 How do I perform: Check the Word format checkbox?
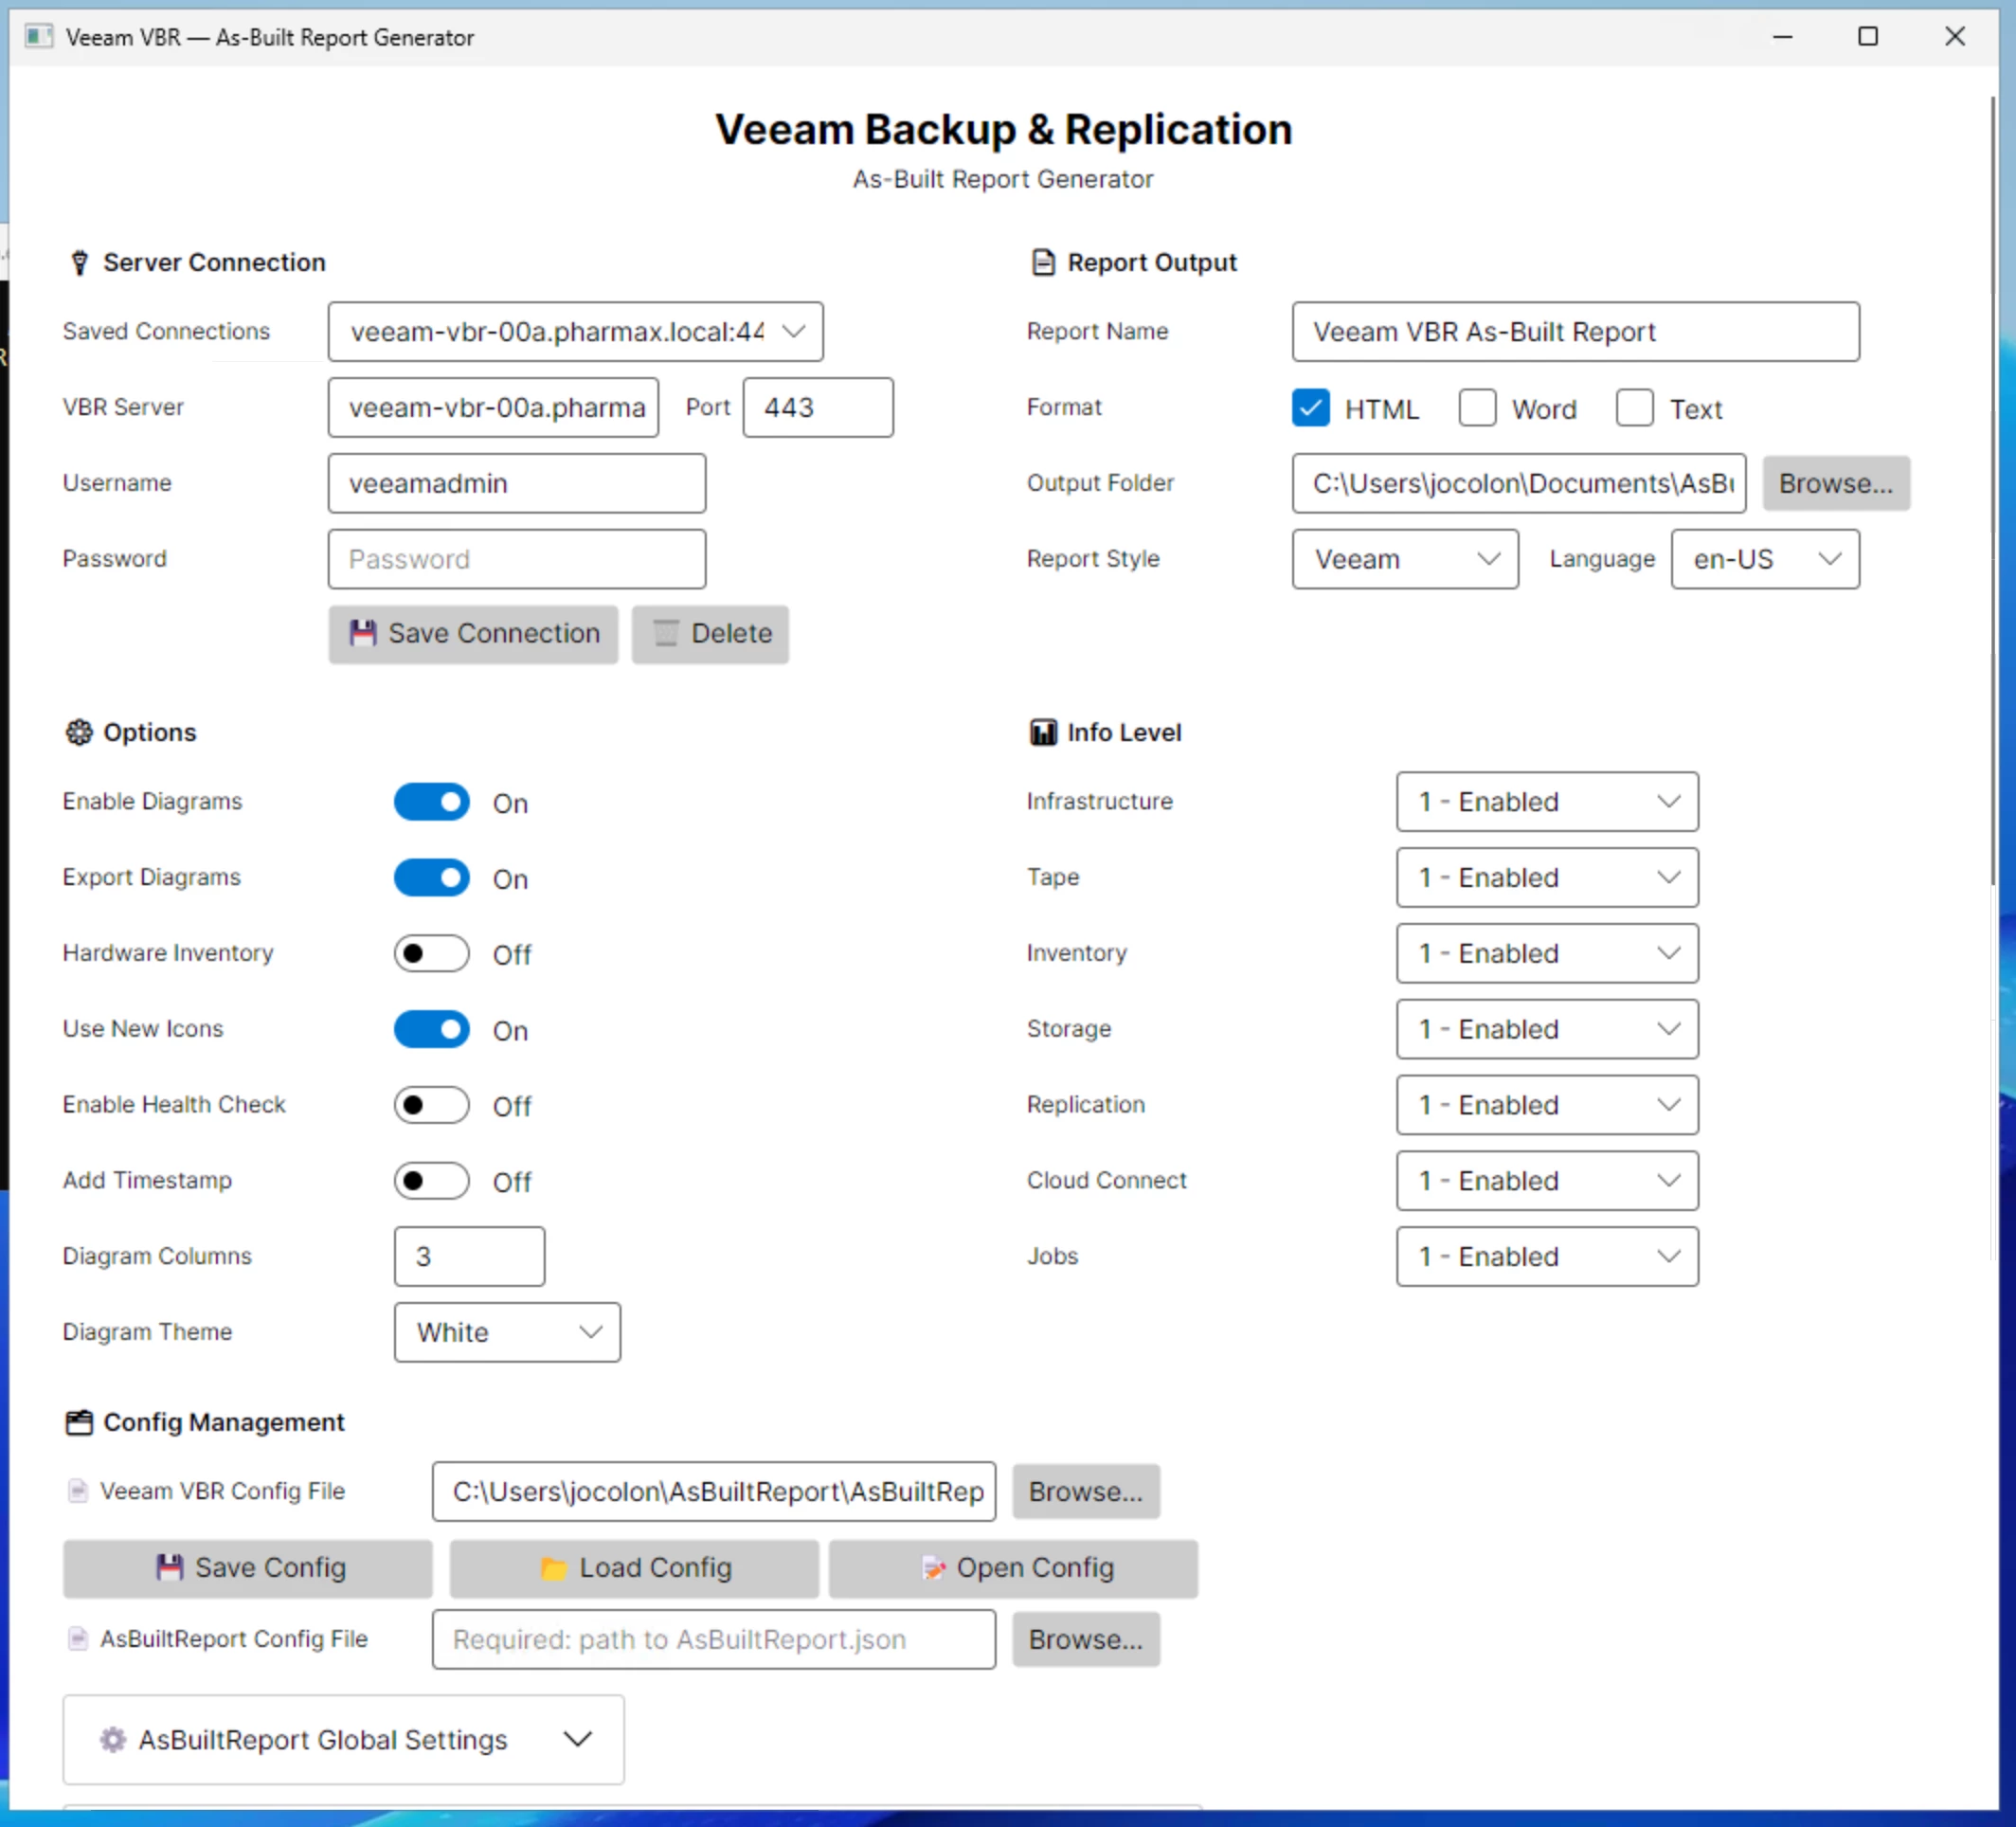[x=1476, y=408]
